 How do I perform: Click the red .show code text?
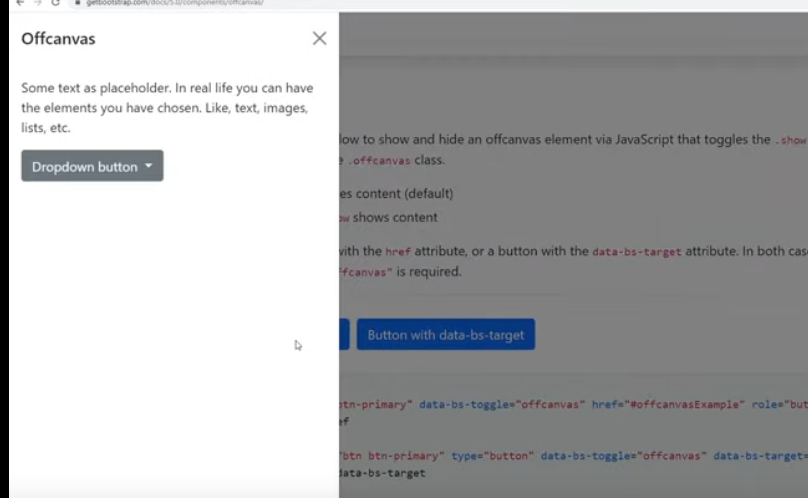click(x=790, y=141)
